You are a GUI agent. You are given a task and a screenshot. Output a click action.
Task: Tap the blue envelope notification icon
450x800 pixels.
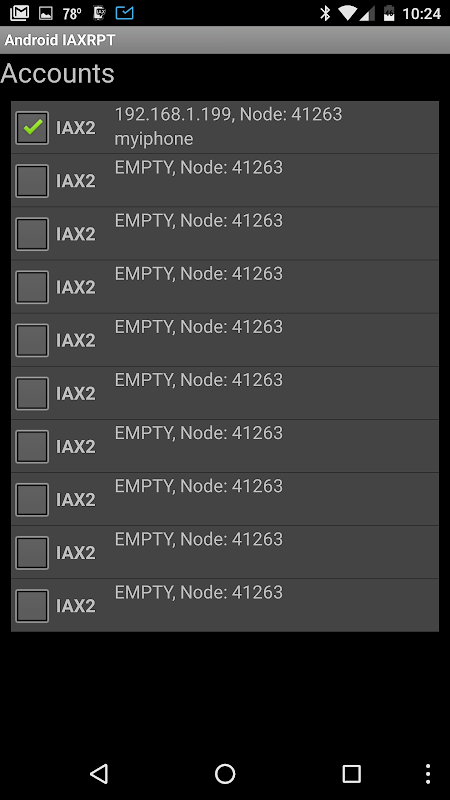124,13
